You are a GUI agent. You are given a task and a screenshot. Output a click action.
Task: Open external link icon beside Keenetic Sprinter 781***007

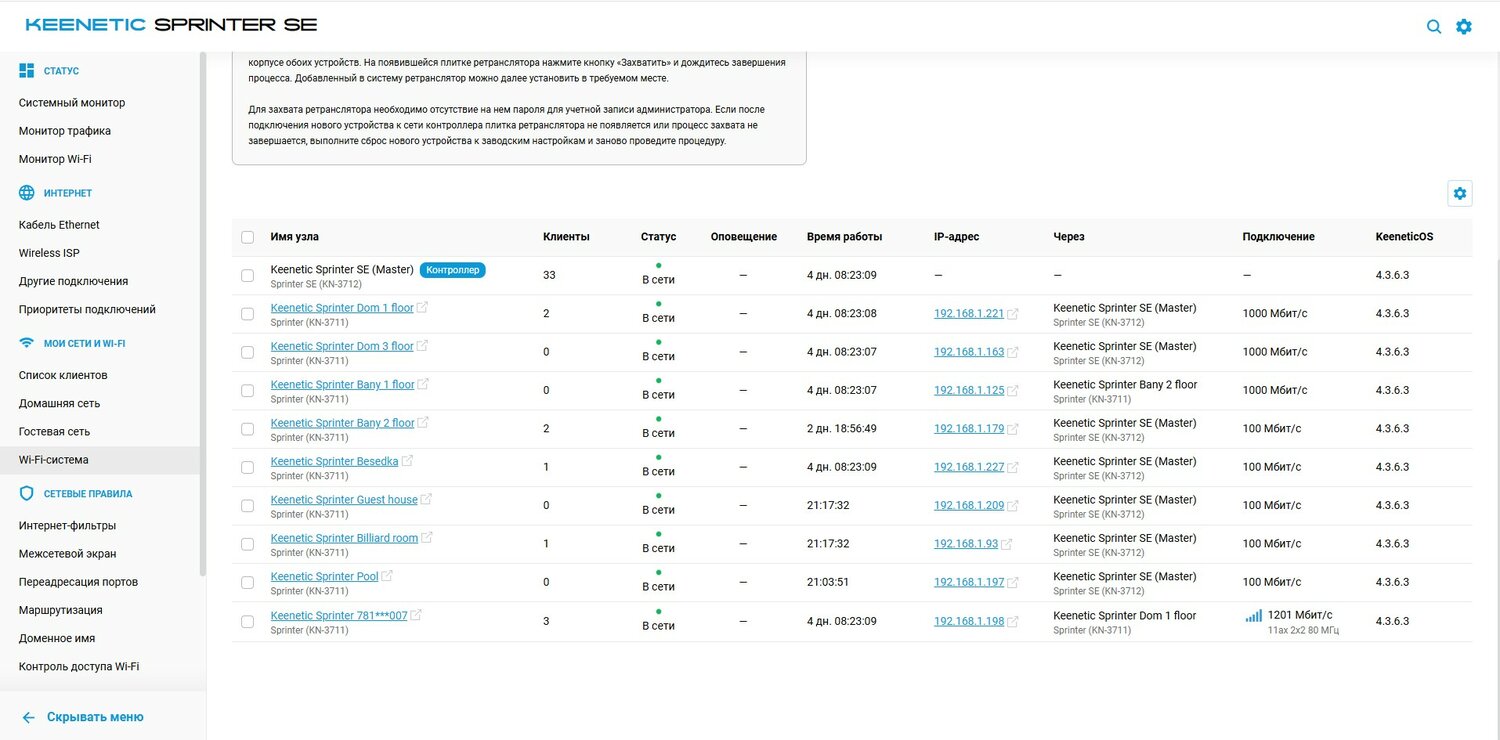[416, 615]
